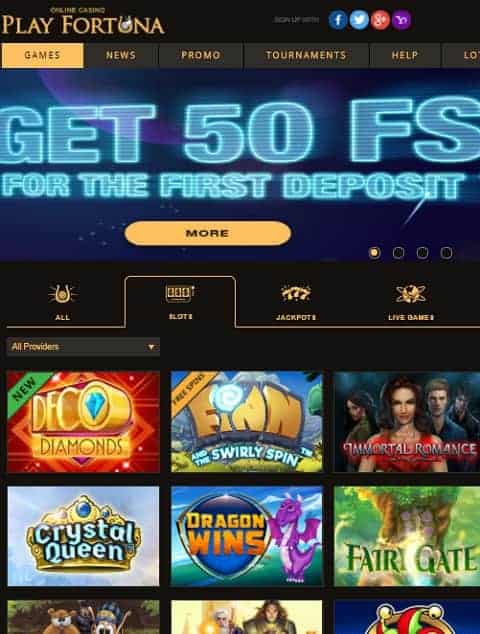Click the More button on banner
Image resolution: width=480 pixels, height=634 pixels.
click(x=207, y=233)
